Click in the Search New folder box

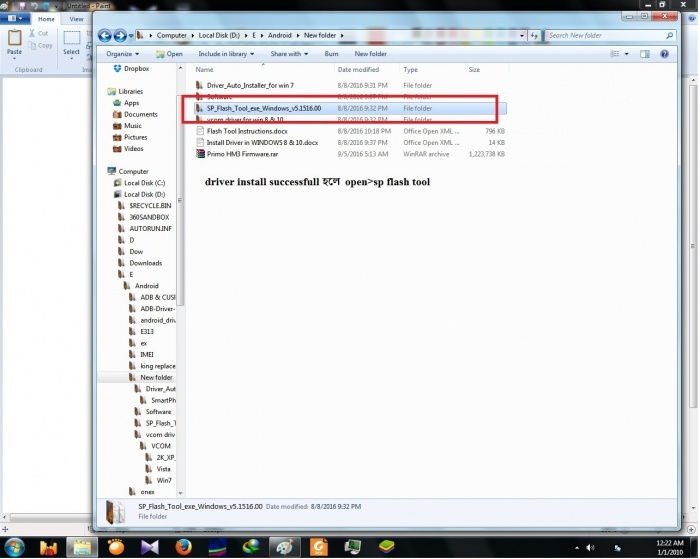click(x=609, y=35)
